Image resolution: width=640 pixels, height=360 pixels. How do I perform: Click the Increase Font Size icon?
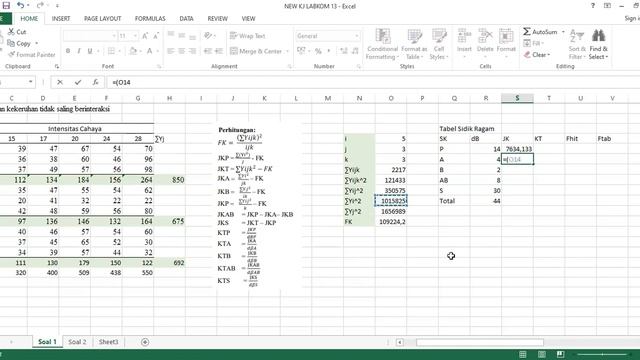pyautogui.click(x=145, y=36)
